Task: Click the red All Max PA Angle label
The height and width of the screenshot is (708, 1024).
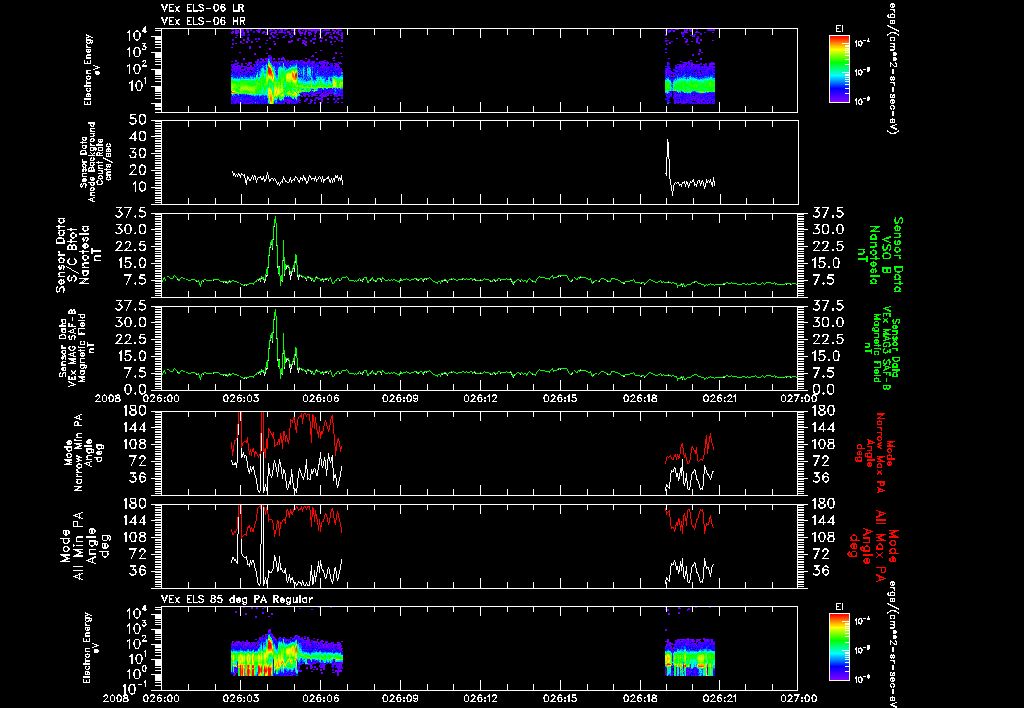Action: [x=872, y=544]
